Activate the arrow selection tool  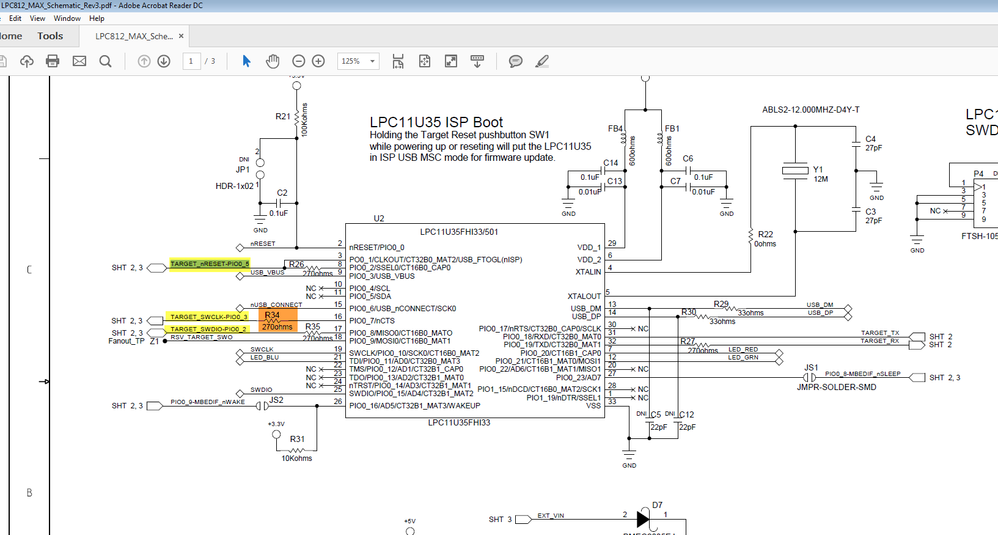246,61
